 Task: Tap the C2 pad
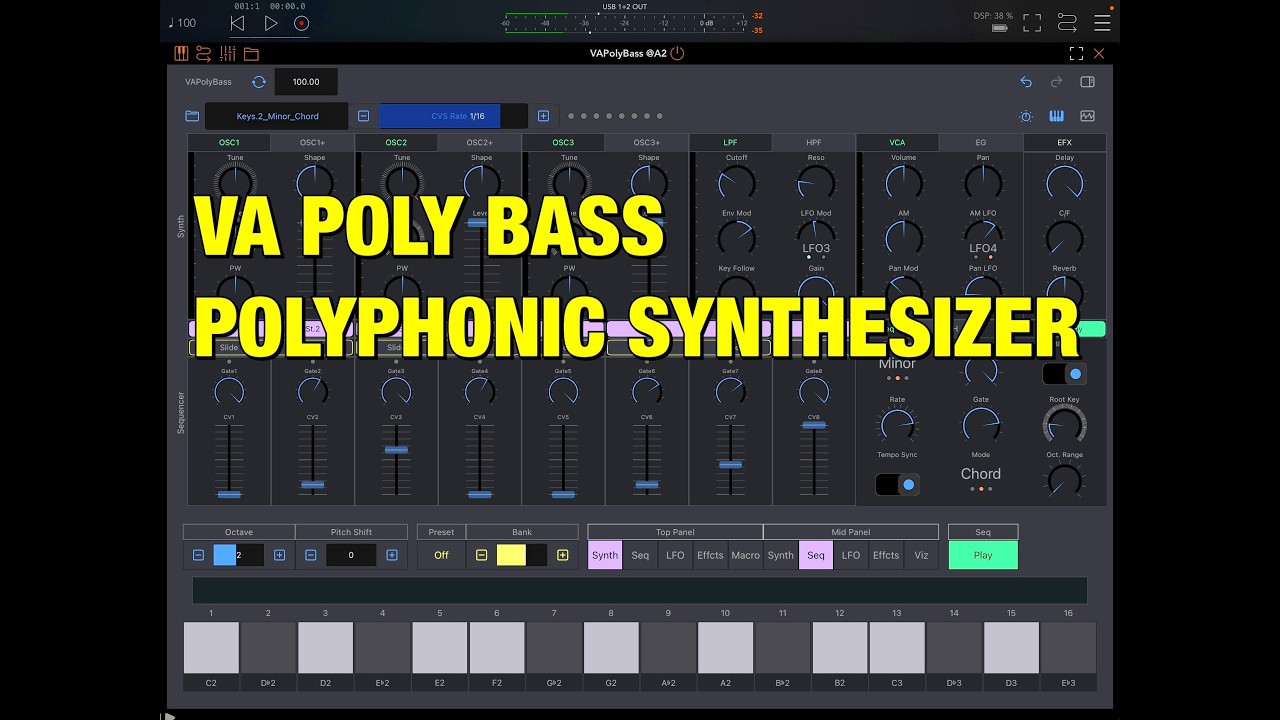coord(211,648)
